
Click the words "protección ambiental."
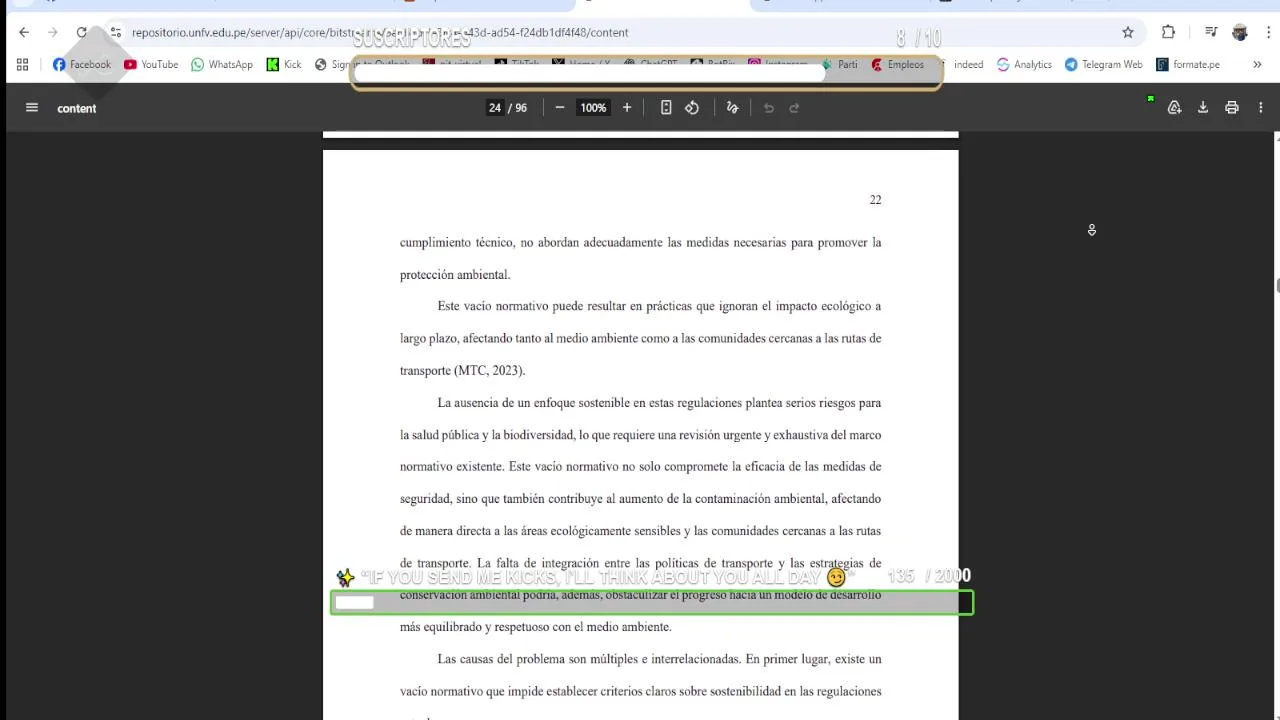click(x=455, y=275)
